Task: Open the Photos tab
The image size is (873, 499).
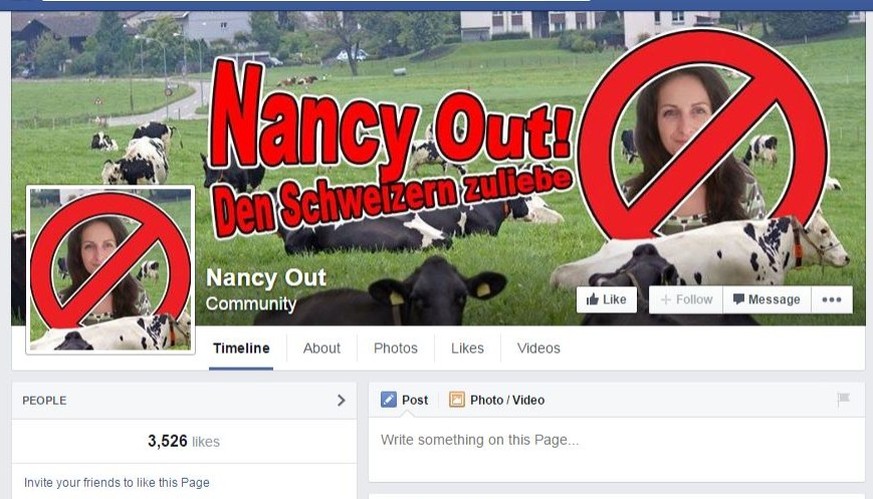Action: (x=395, y=349)
